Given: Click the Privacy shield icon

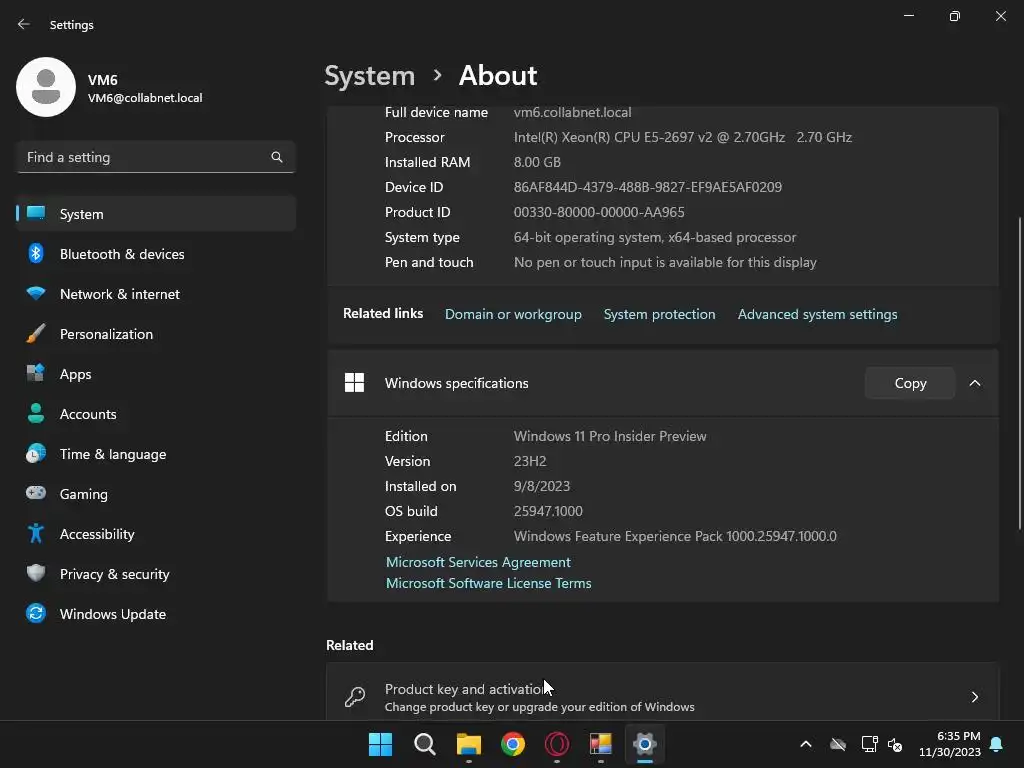Looking at the screenshot, I should (36, 573).
